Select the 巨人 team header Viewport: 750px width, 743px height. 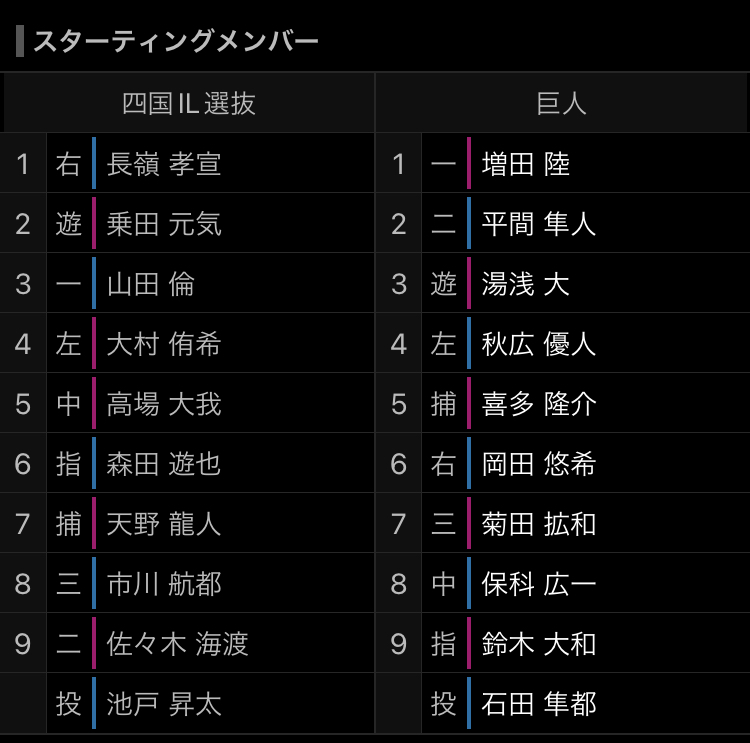562,104
